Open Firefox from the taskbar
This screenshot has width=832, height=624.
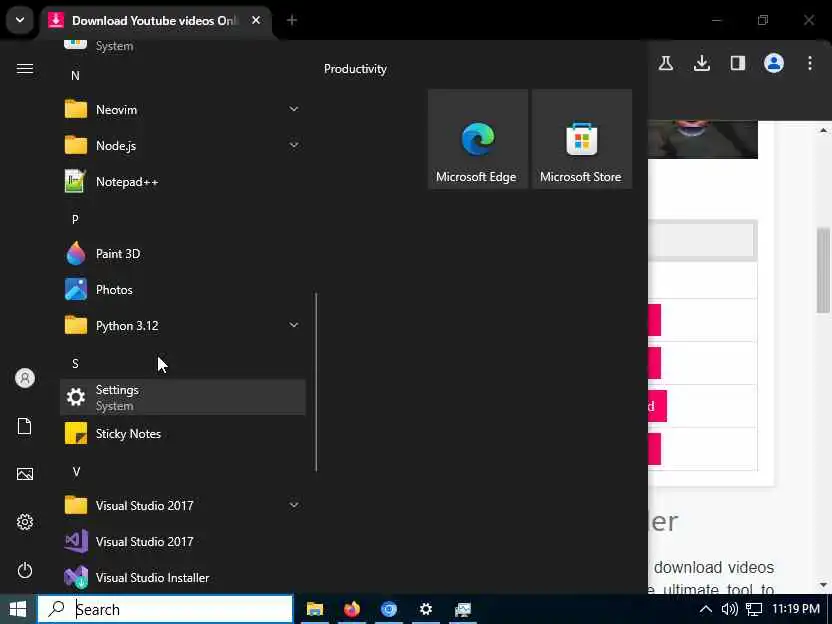pyautogui.click(x=352, y=609)
